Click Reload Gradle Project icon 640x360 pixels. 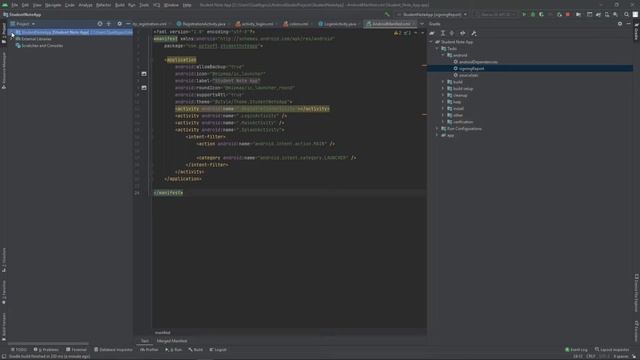[432, 33]
